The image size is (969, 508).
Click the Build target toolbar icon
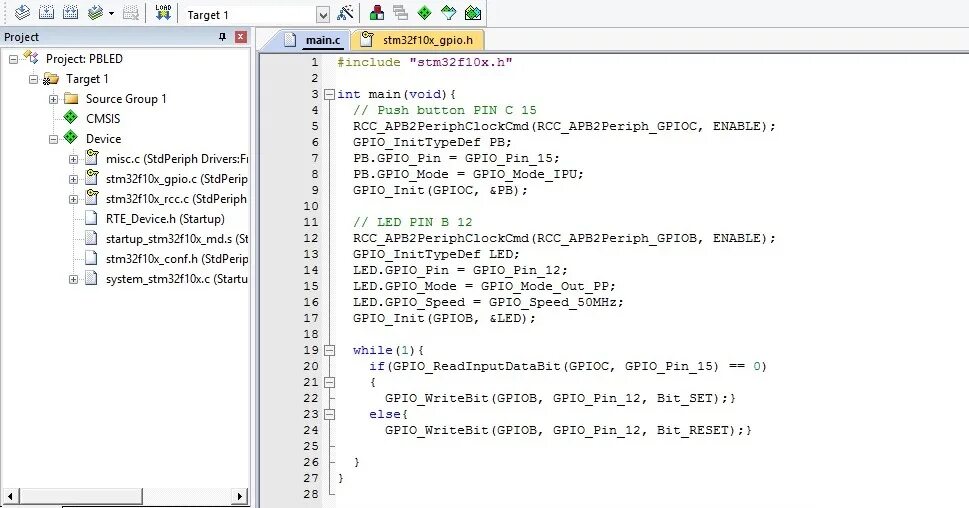(x=46, y=12)
